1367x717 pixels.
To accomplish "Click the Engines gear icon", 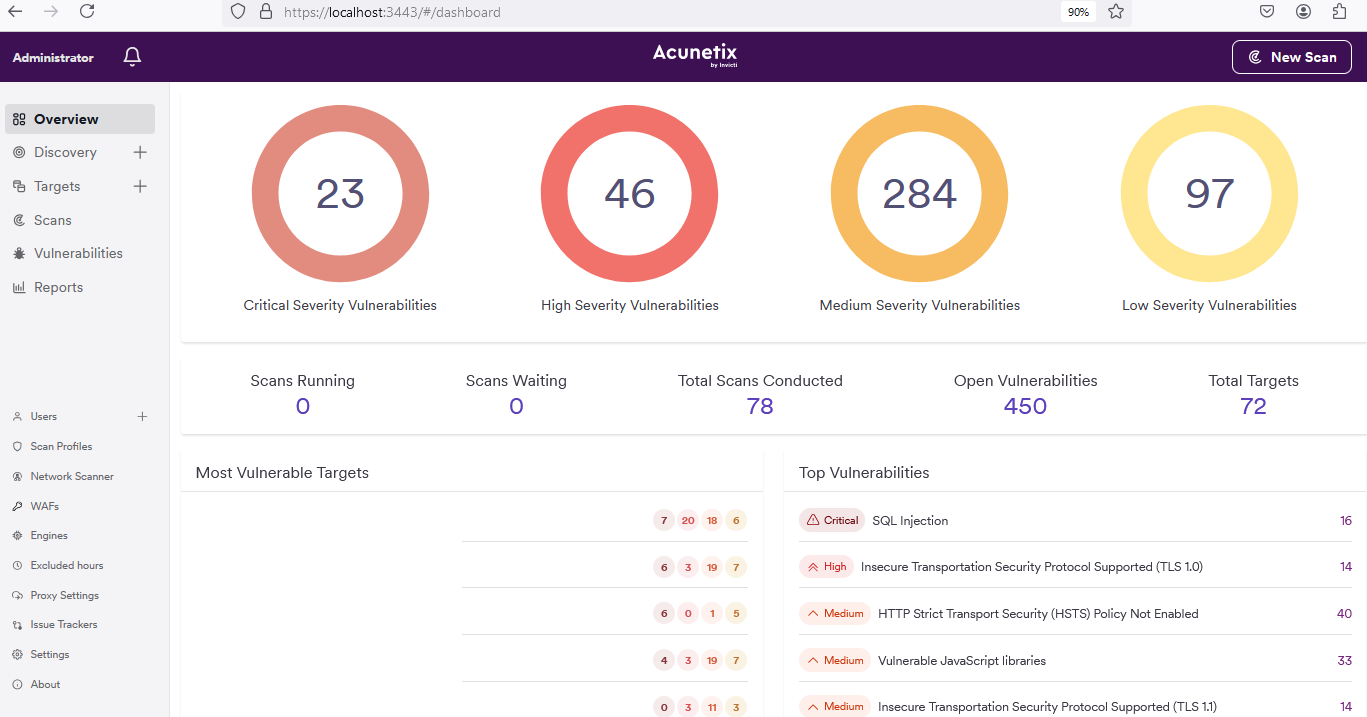I will click(x=17, y=535).
